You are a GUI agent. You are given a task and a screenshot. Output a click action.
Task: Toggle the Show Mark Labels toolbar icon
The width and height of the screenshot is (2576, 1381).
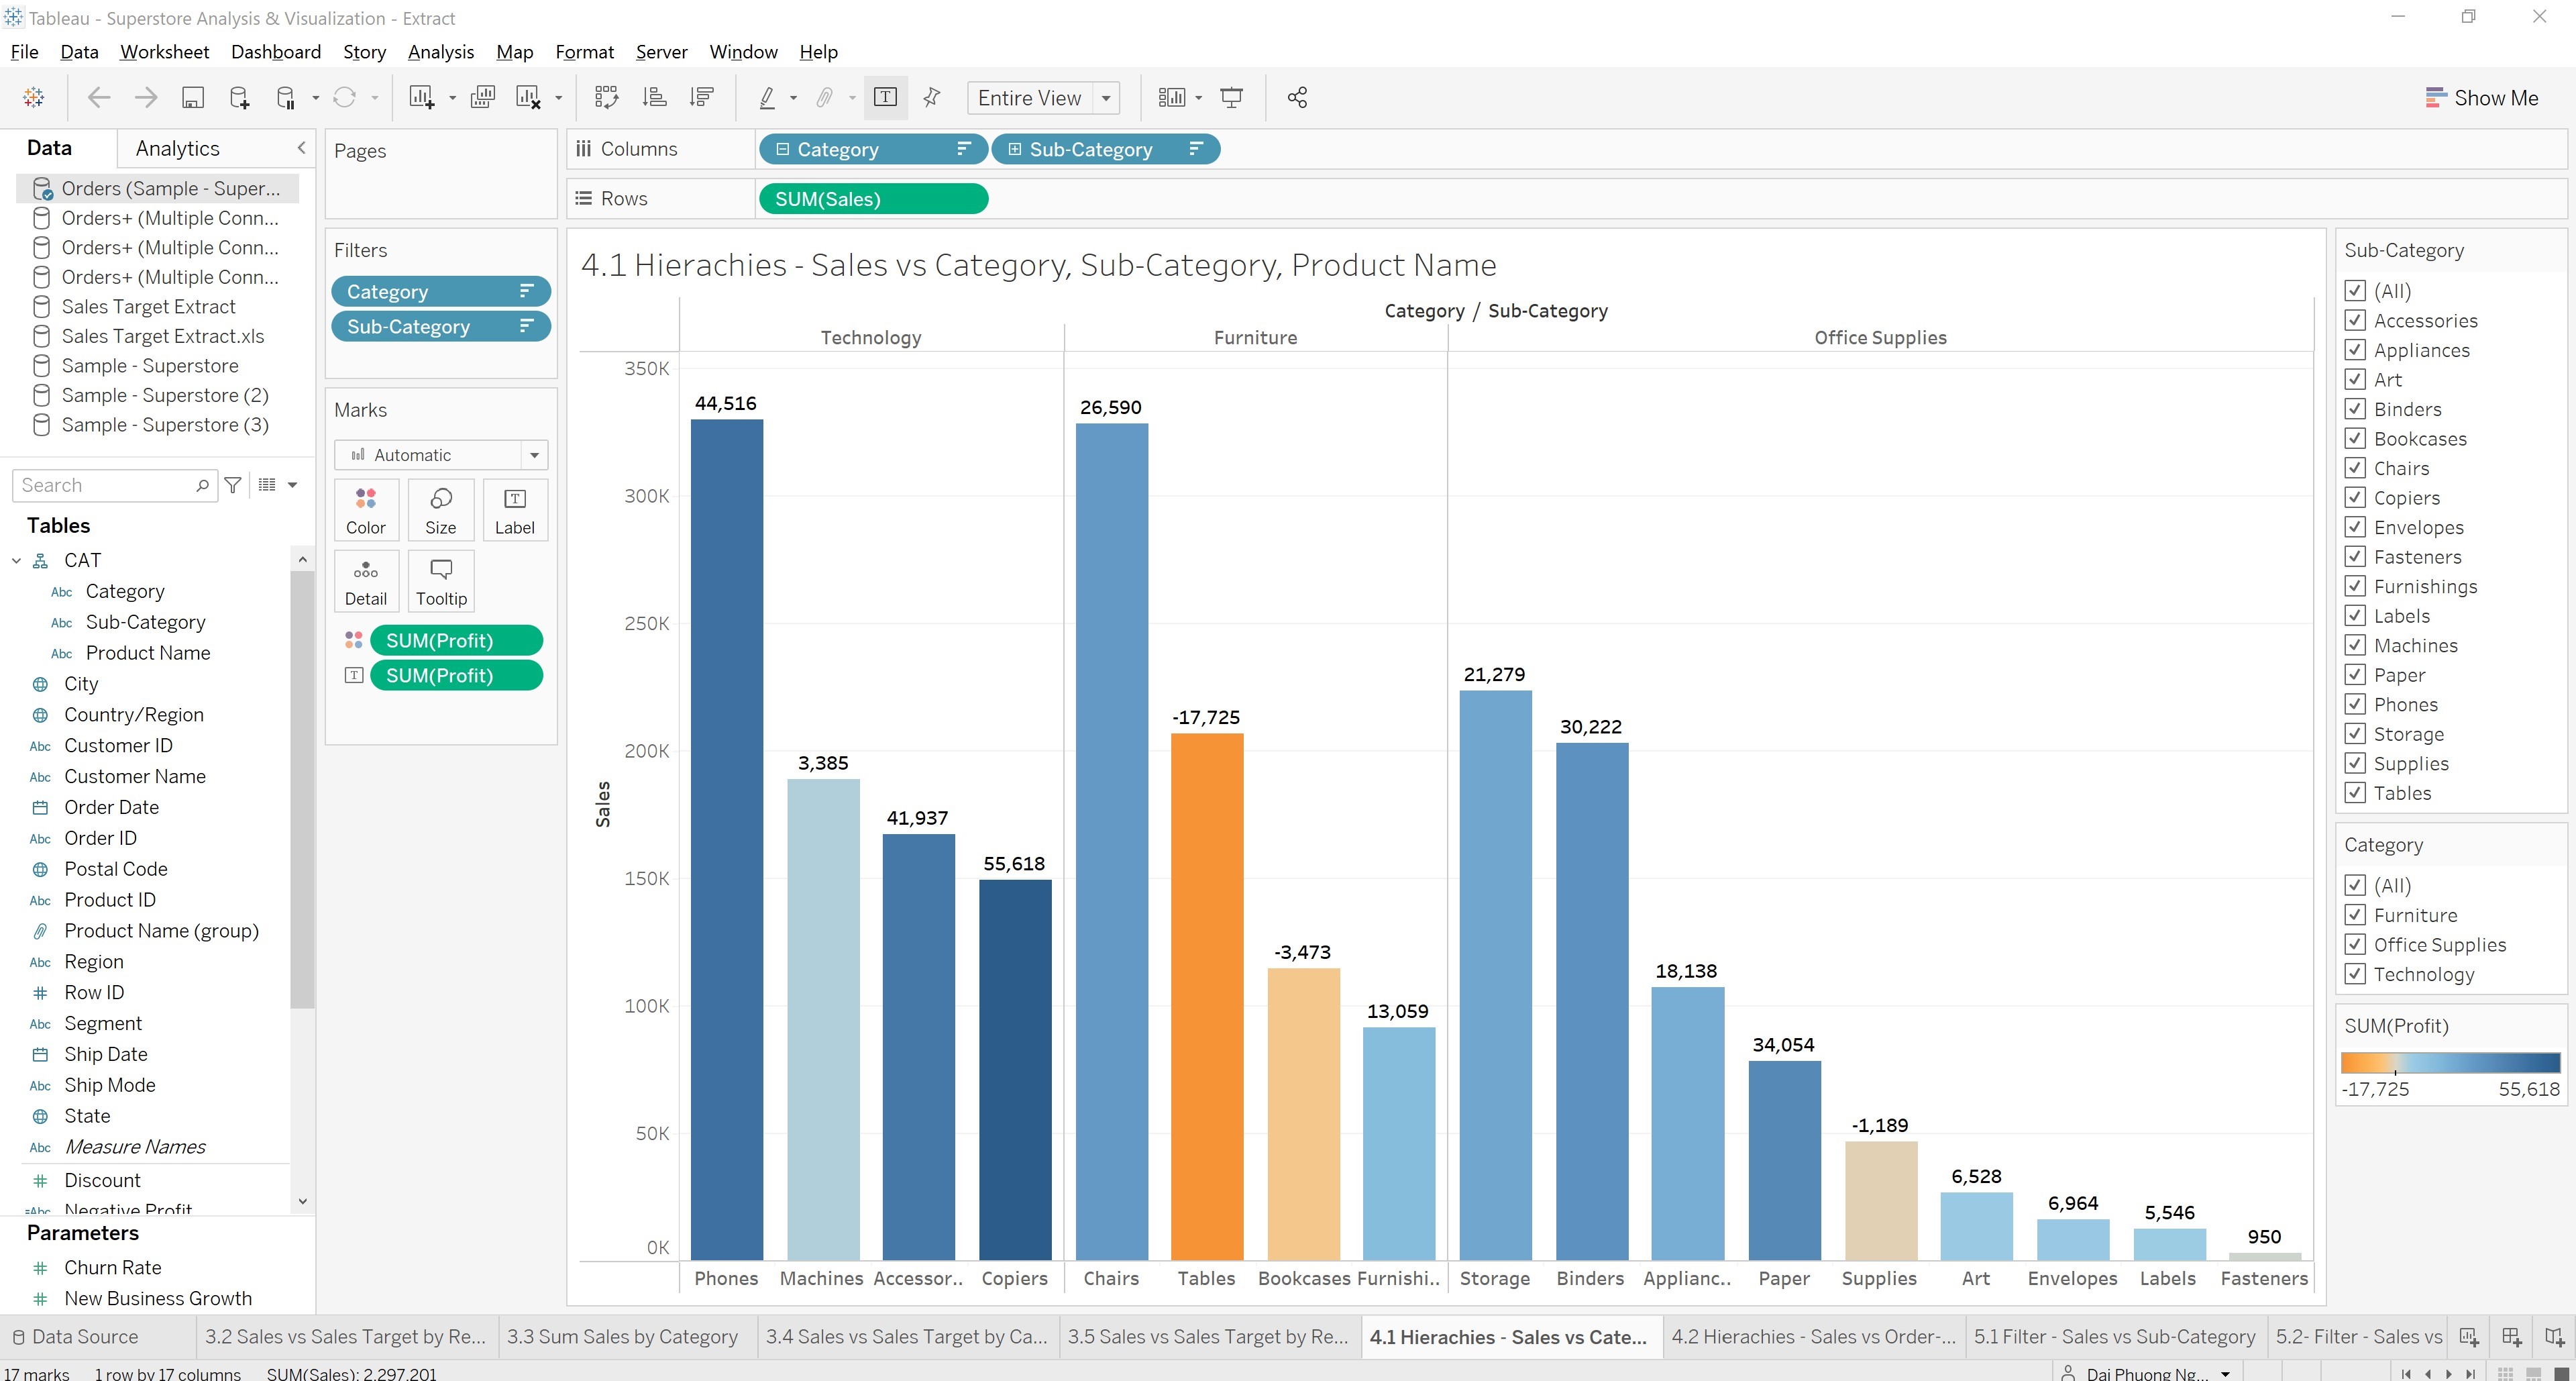(x=885, y=97)
